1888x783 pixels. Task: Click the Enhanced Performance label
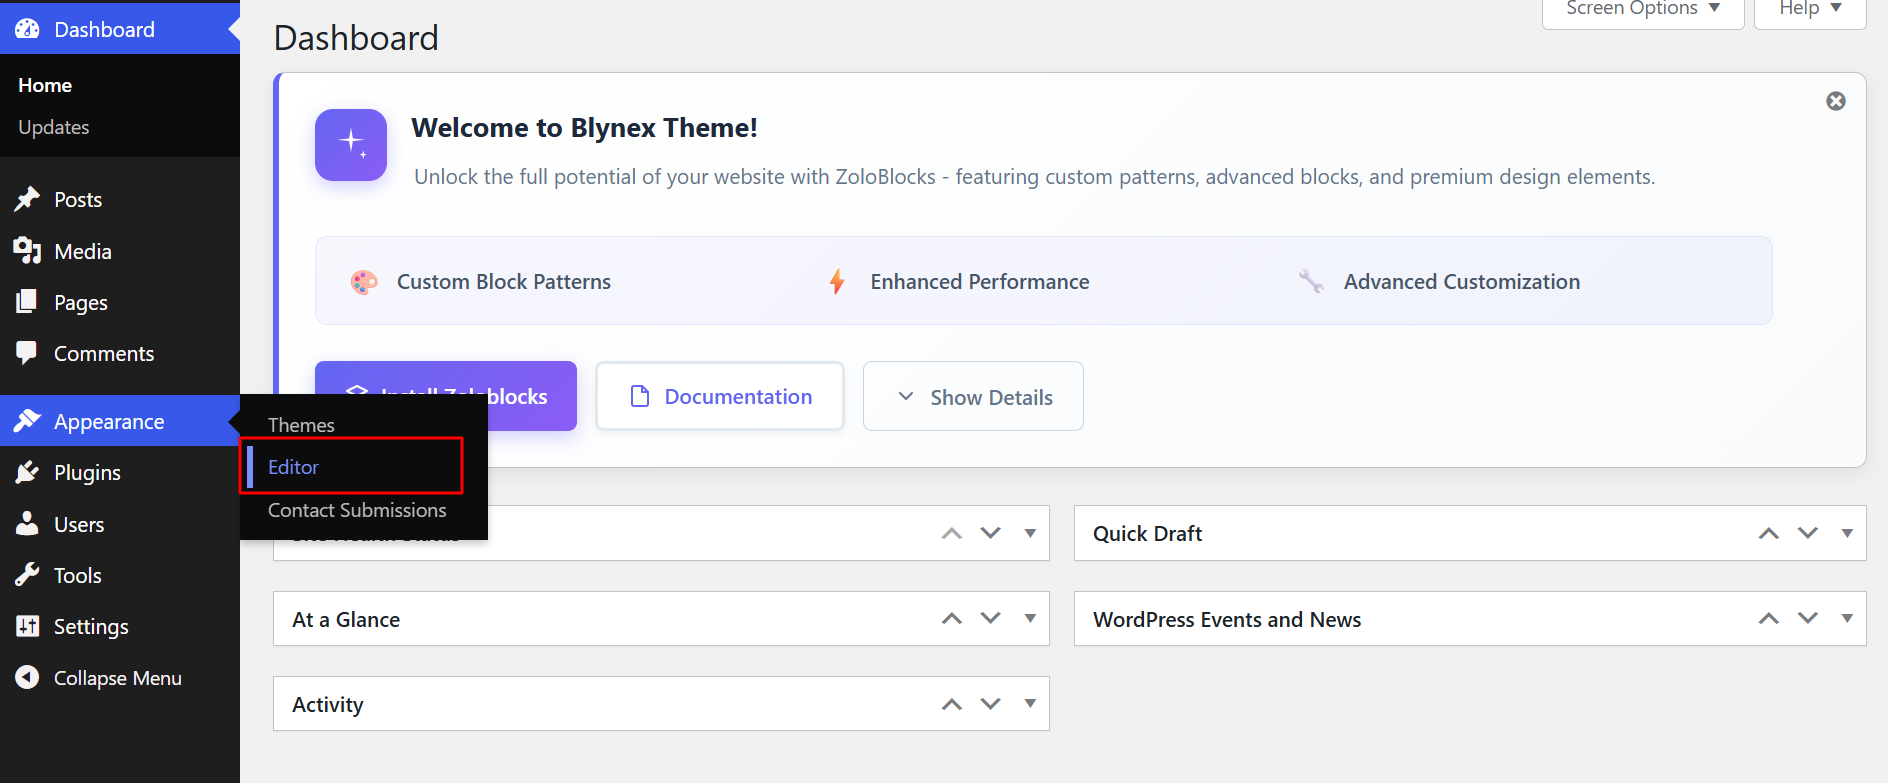(x=980, y=282)
